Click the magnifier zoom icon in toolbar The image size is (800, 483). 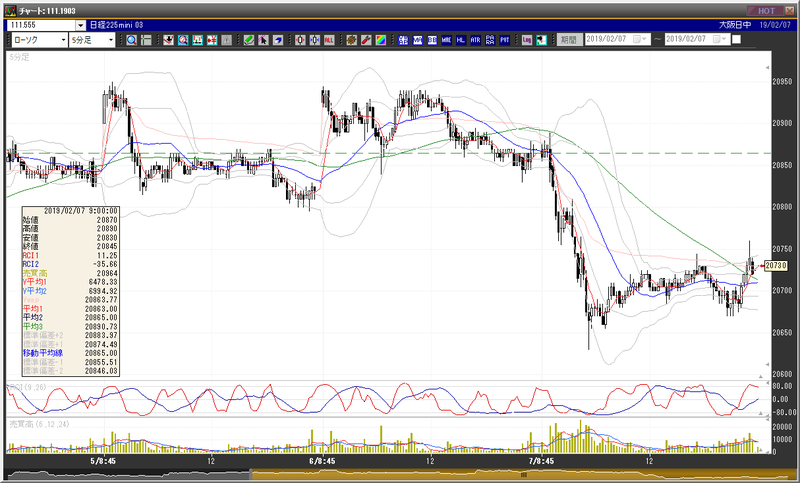coord(132,40)
